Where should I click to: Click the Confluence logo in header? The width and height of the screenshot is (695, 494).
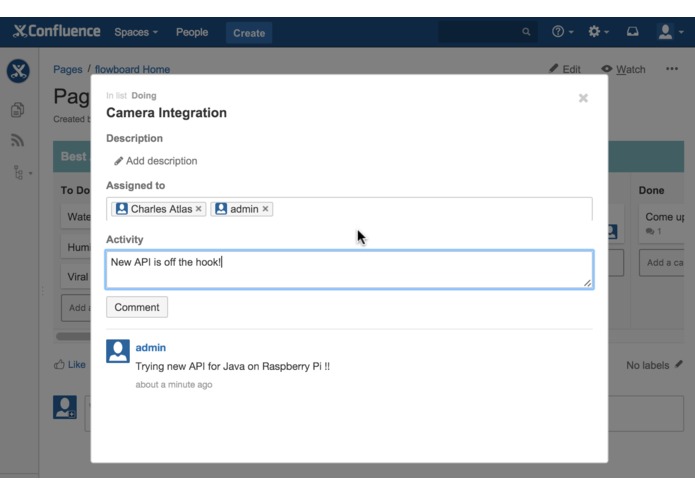[57, 31]
